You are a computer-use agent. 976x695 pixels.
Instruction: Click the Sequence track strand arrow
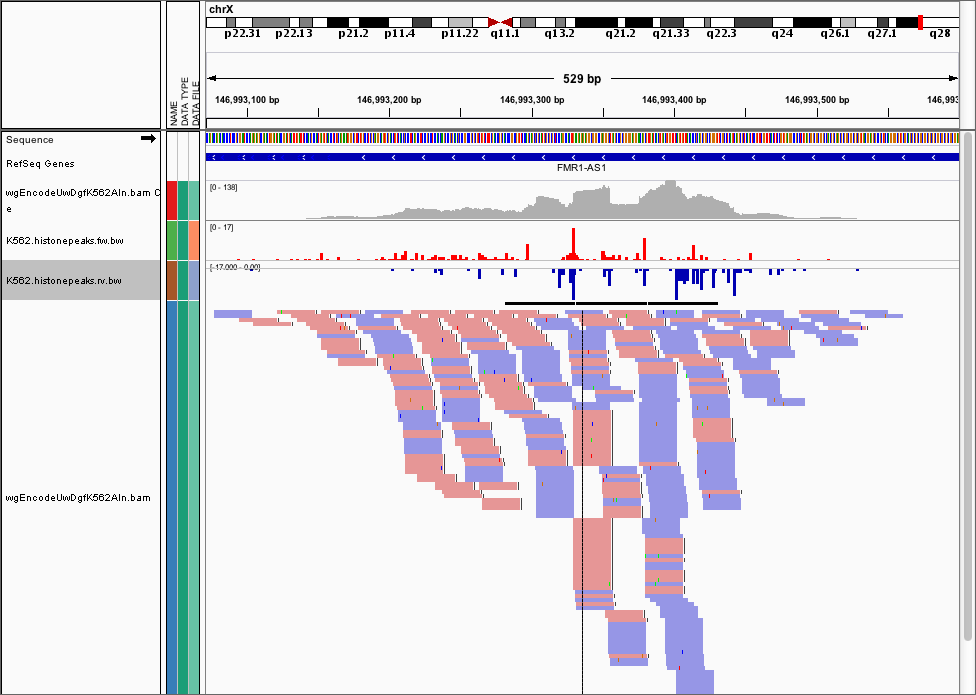[x=148, y=139]
